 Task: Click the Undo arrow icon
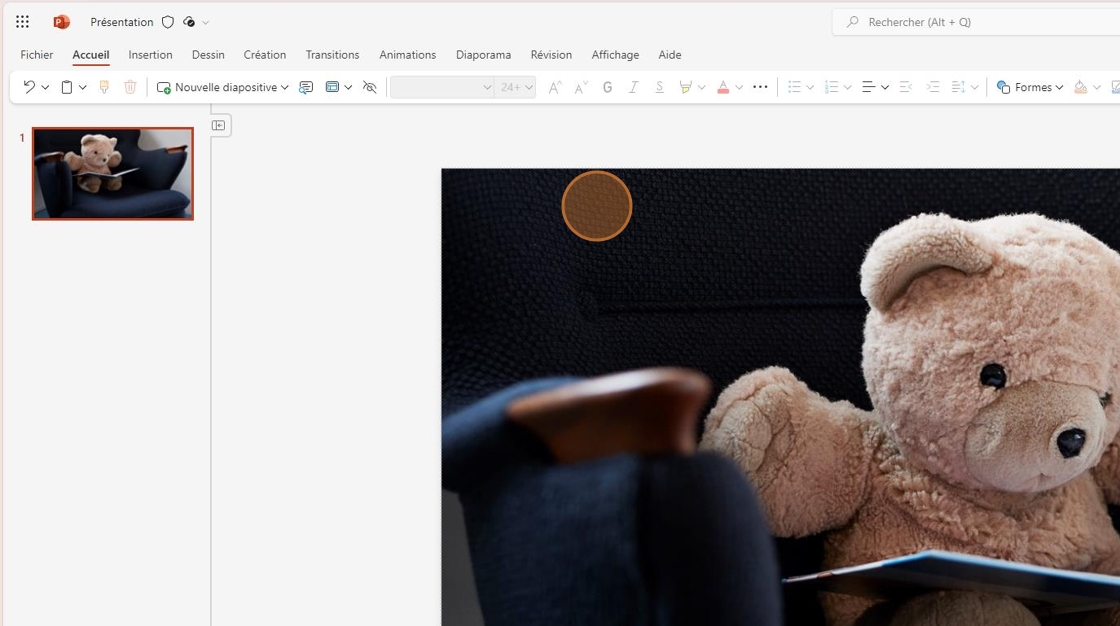point(29,87)
